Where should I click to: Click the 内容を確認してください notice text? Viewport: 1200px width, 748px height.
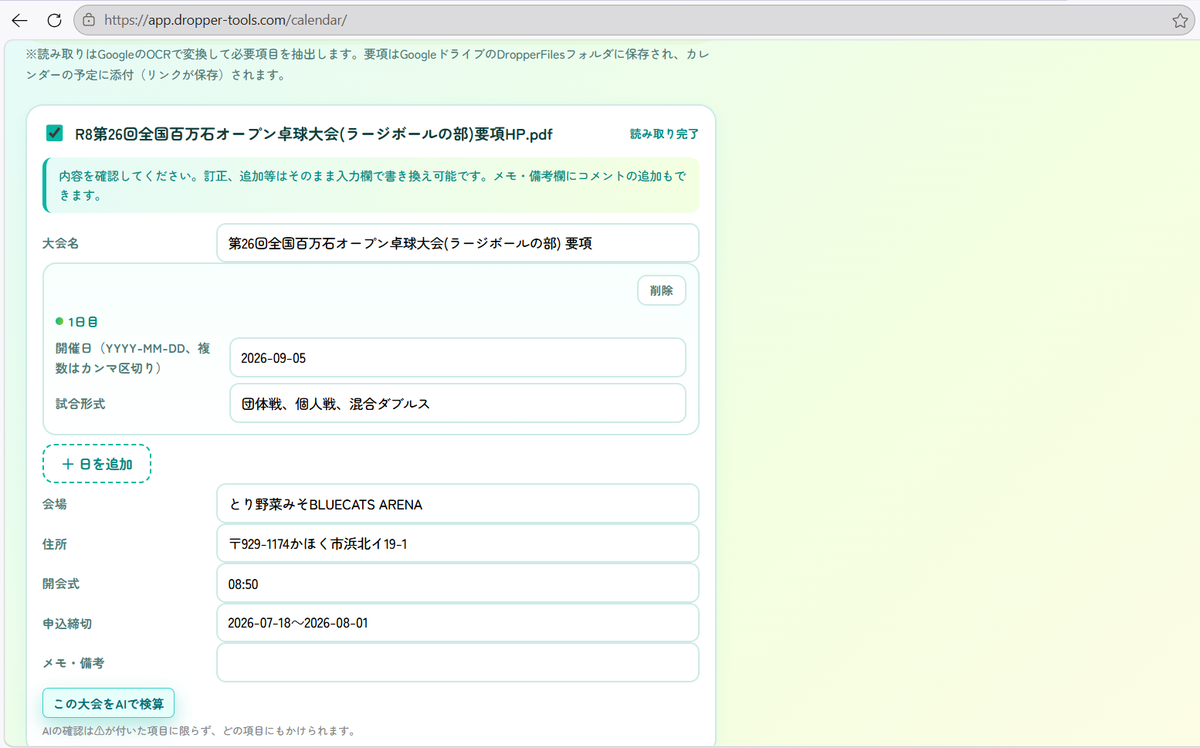pos(372,185)
